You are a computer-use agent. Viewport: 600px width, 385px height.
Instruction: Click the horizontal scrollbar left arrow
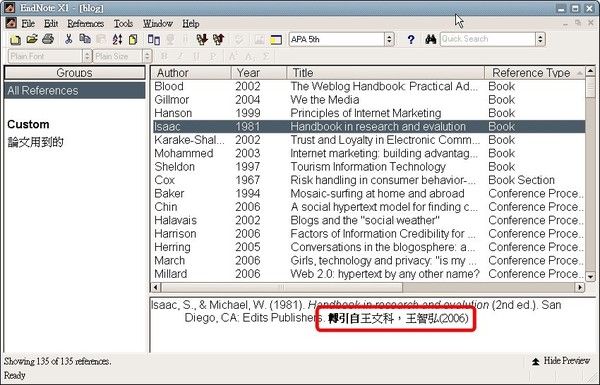155,287
